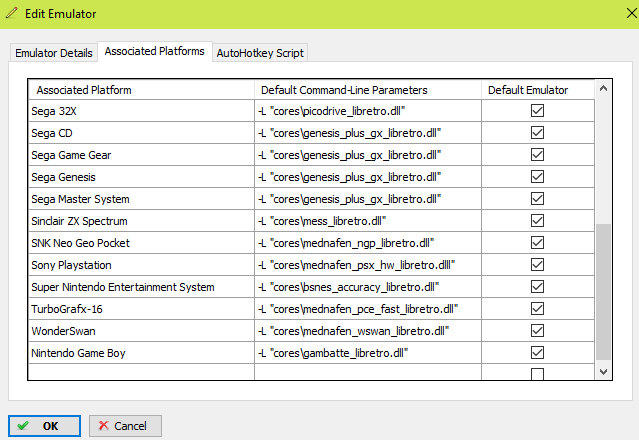Select the Associated Platforms tab
This screenshot has height=440, width=639.
154,51
